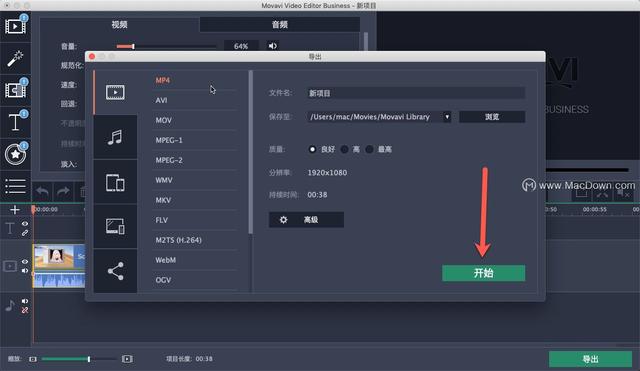Choose WMV format from the list
Screen dimensions: 640x371
click(164, 180)
